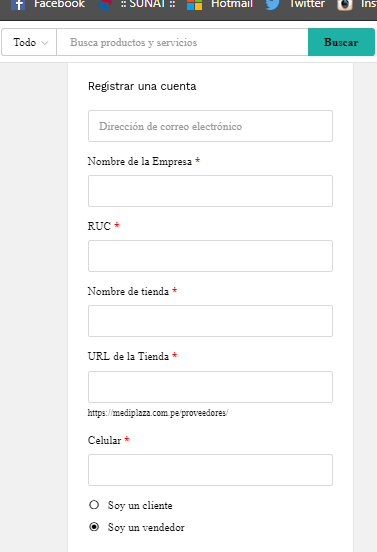Click the Twitter bookmark label

(307, 4)
